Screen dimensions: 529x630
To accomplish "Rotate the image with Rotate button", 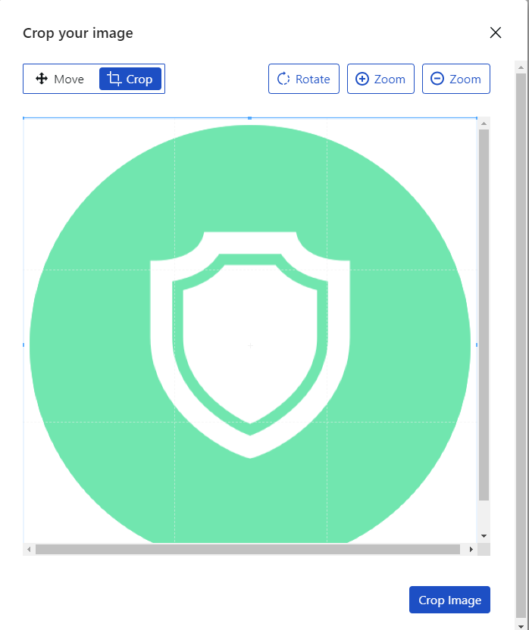I will pos(304,79).
